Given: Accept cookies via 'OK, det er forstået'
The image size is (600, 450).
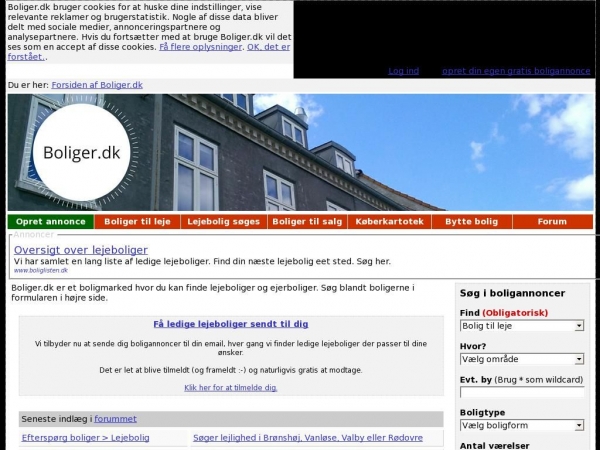Looking at the screenshot, I should point(268,47).
